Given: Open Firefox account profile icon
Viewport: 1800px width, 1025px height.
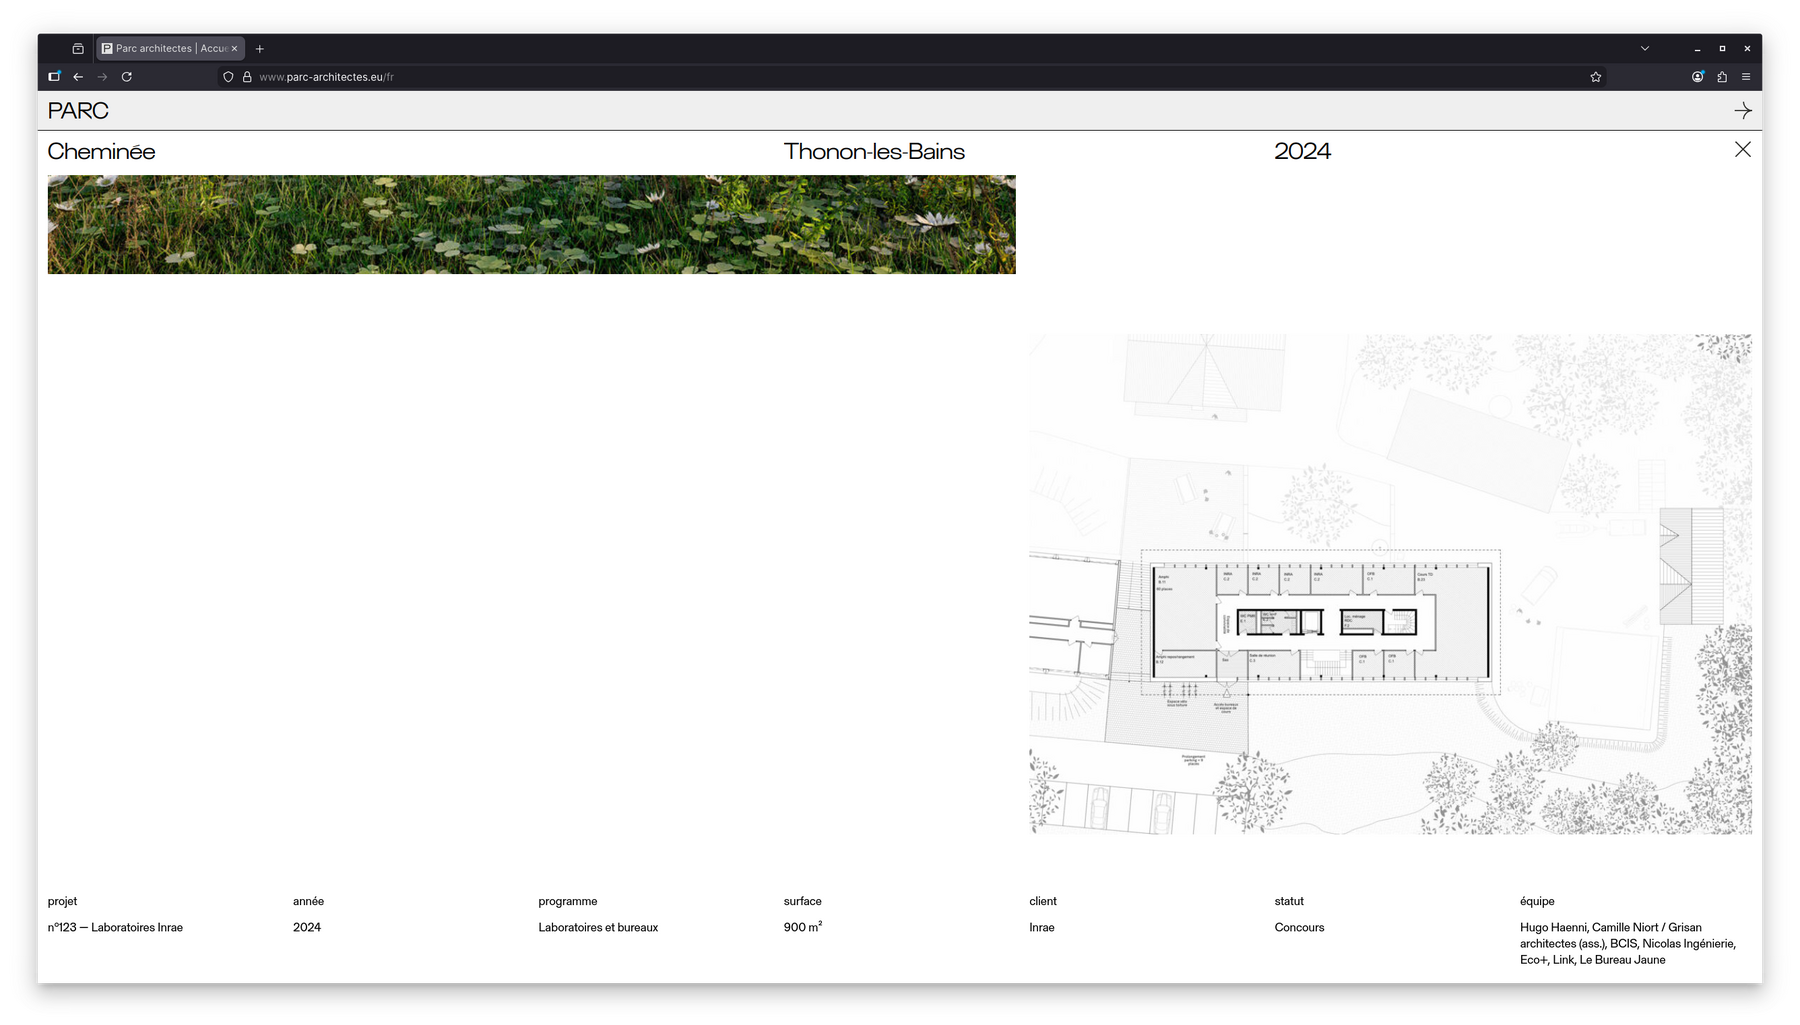Looking at the screenshot, I should 1697,77.
